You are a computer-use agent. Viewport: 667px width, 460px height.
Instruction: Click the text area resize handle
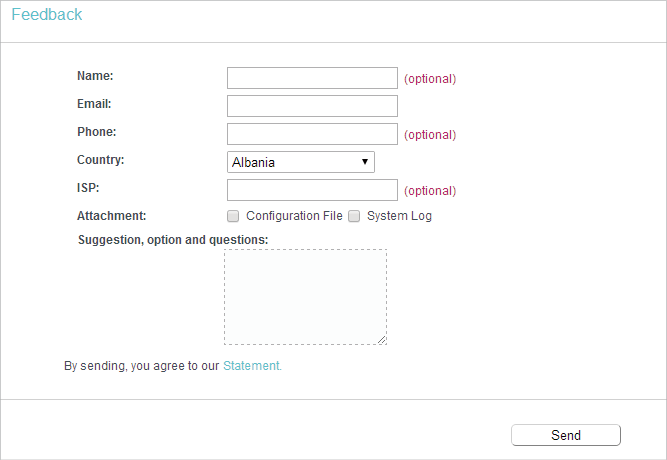[x=382, y=340]
